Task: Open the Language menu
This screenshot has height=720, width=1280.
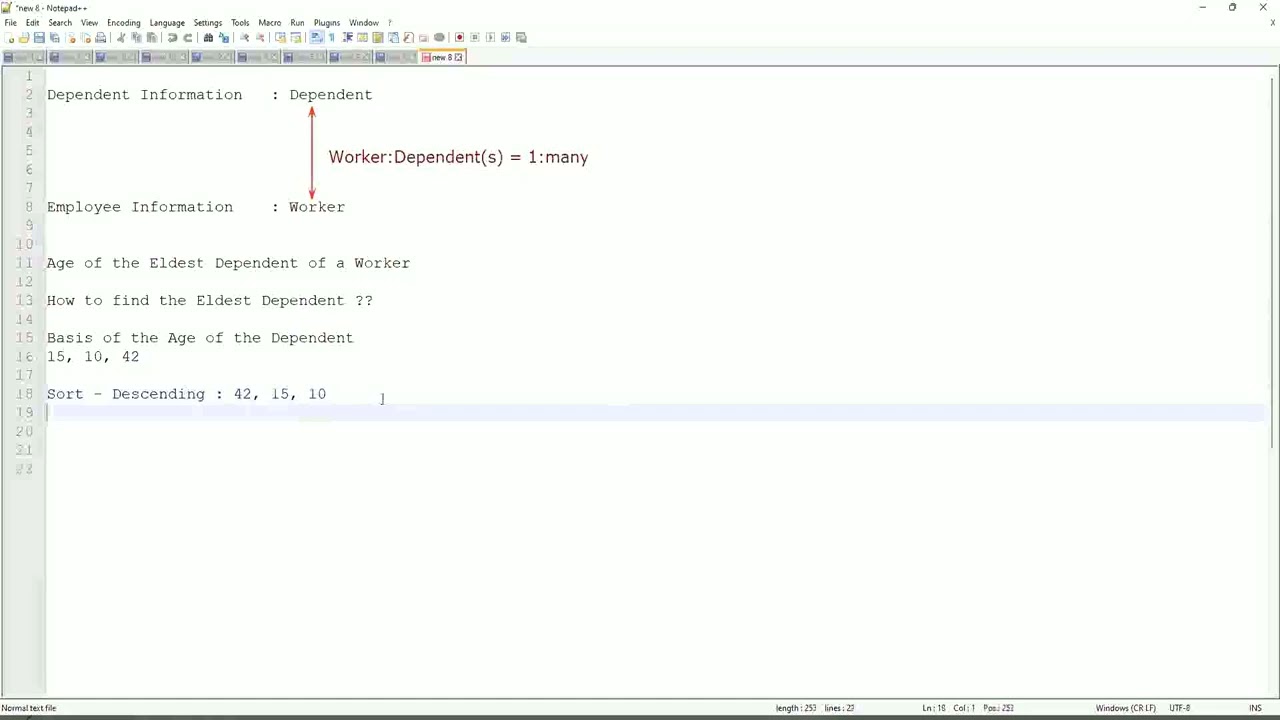Action: tap(167, 22)
